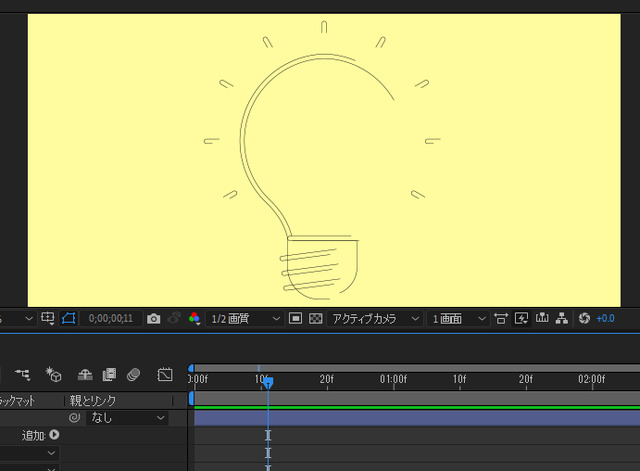Image resolution: width=640 pixels, height=471 pixels.
Task: Click the current time 0;00;00;11 field
Action: tap(111, 318)
